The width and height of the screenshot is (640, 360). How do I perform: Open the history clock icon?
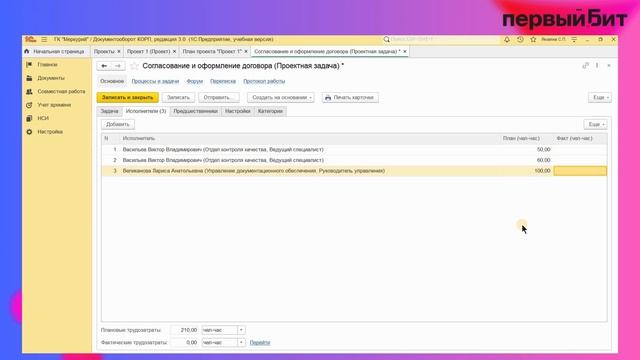point(520,40)
